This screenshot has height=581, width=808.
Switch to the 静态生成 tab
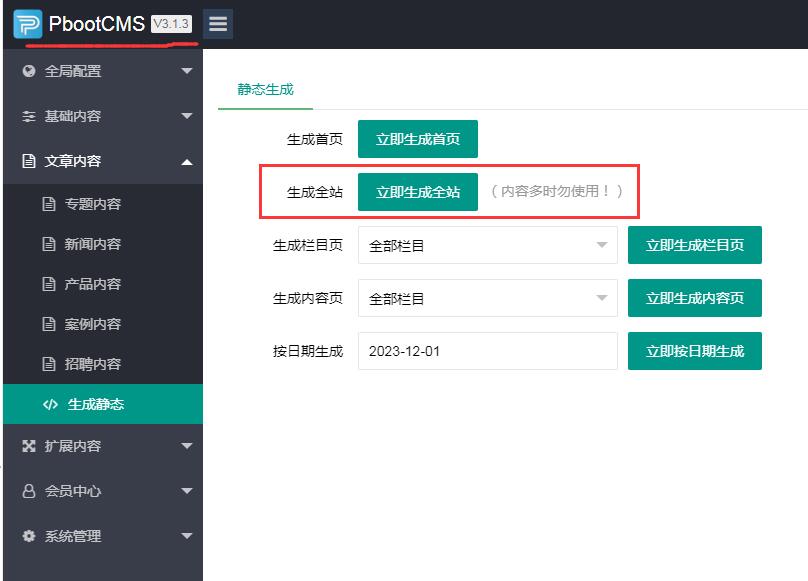tap(265, 89)
